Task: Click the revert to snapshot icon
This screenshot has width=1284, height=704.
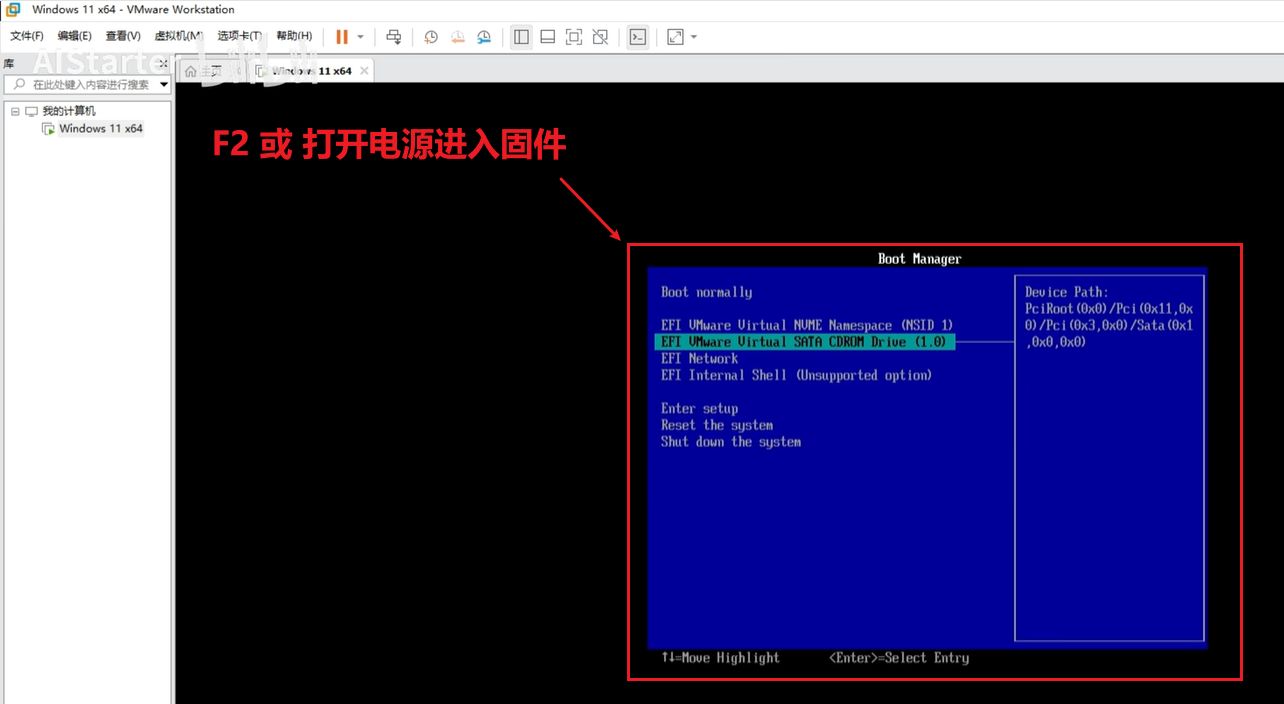Action: tap(457, 37)
